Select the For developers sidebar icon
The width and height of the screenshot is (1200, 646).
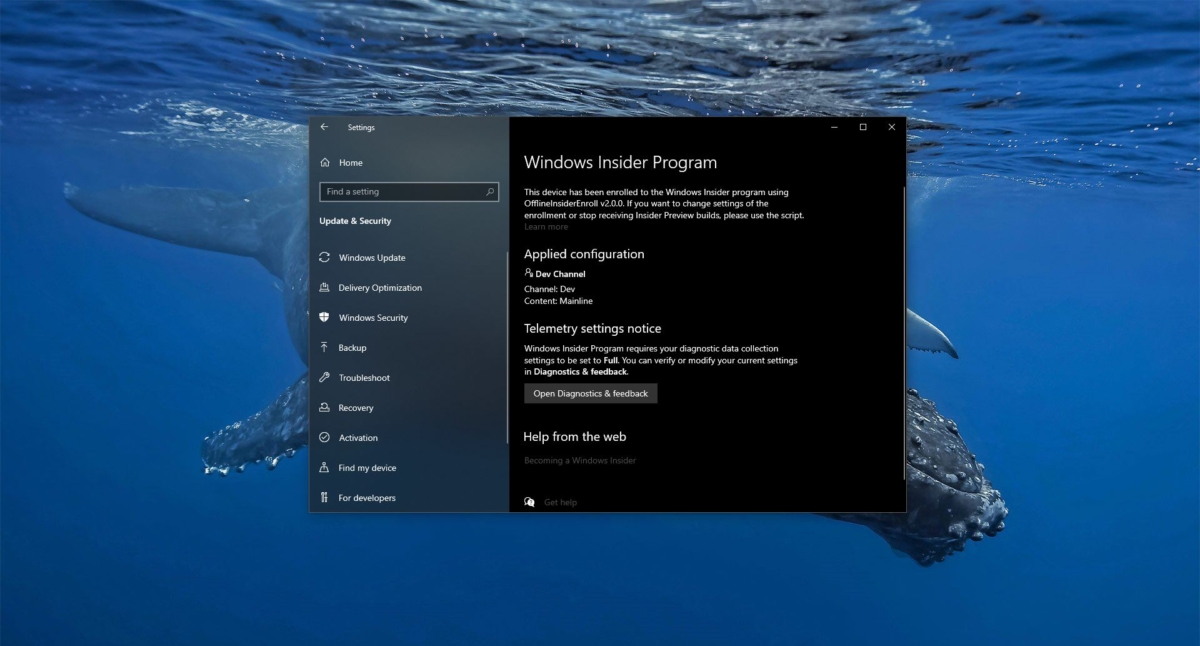point(324,497)
